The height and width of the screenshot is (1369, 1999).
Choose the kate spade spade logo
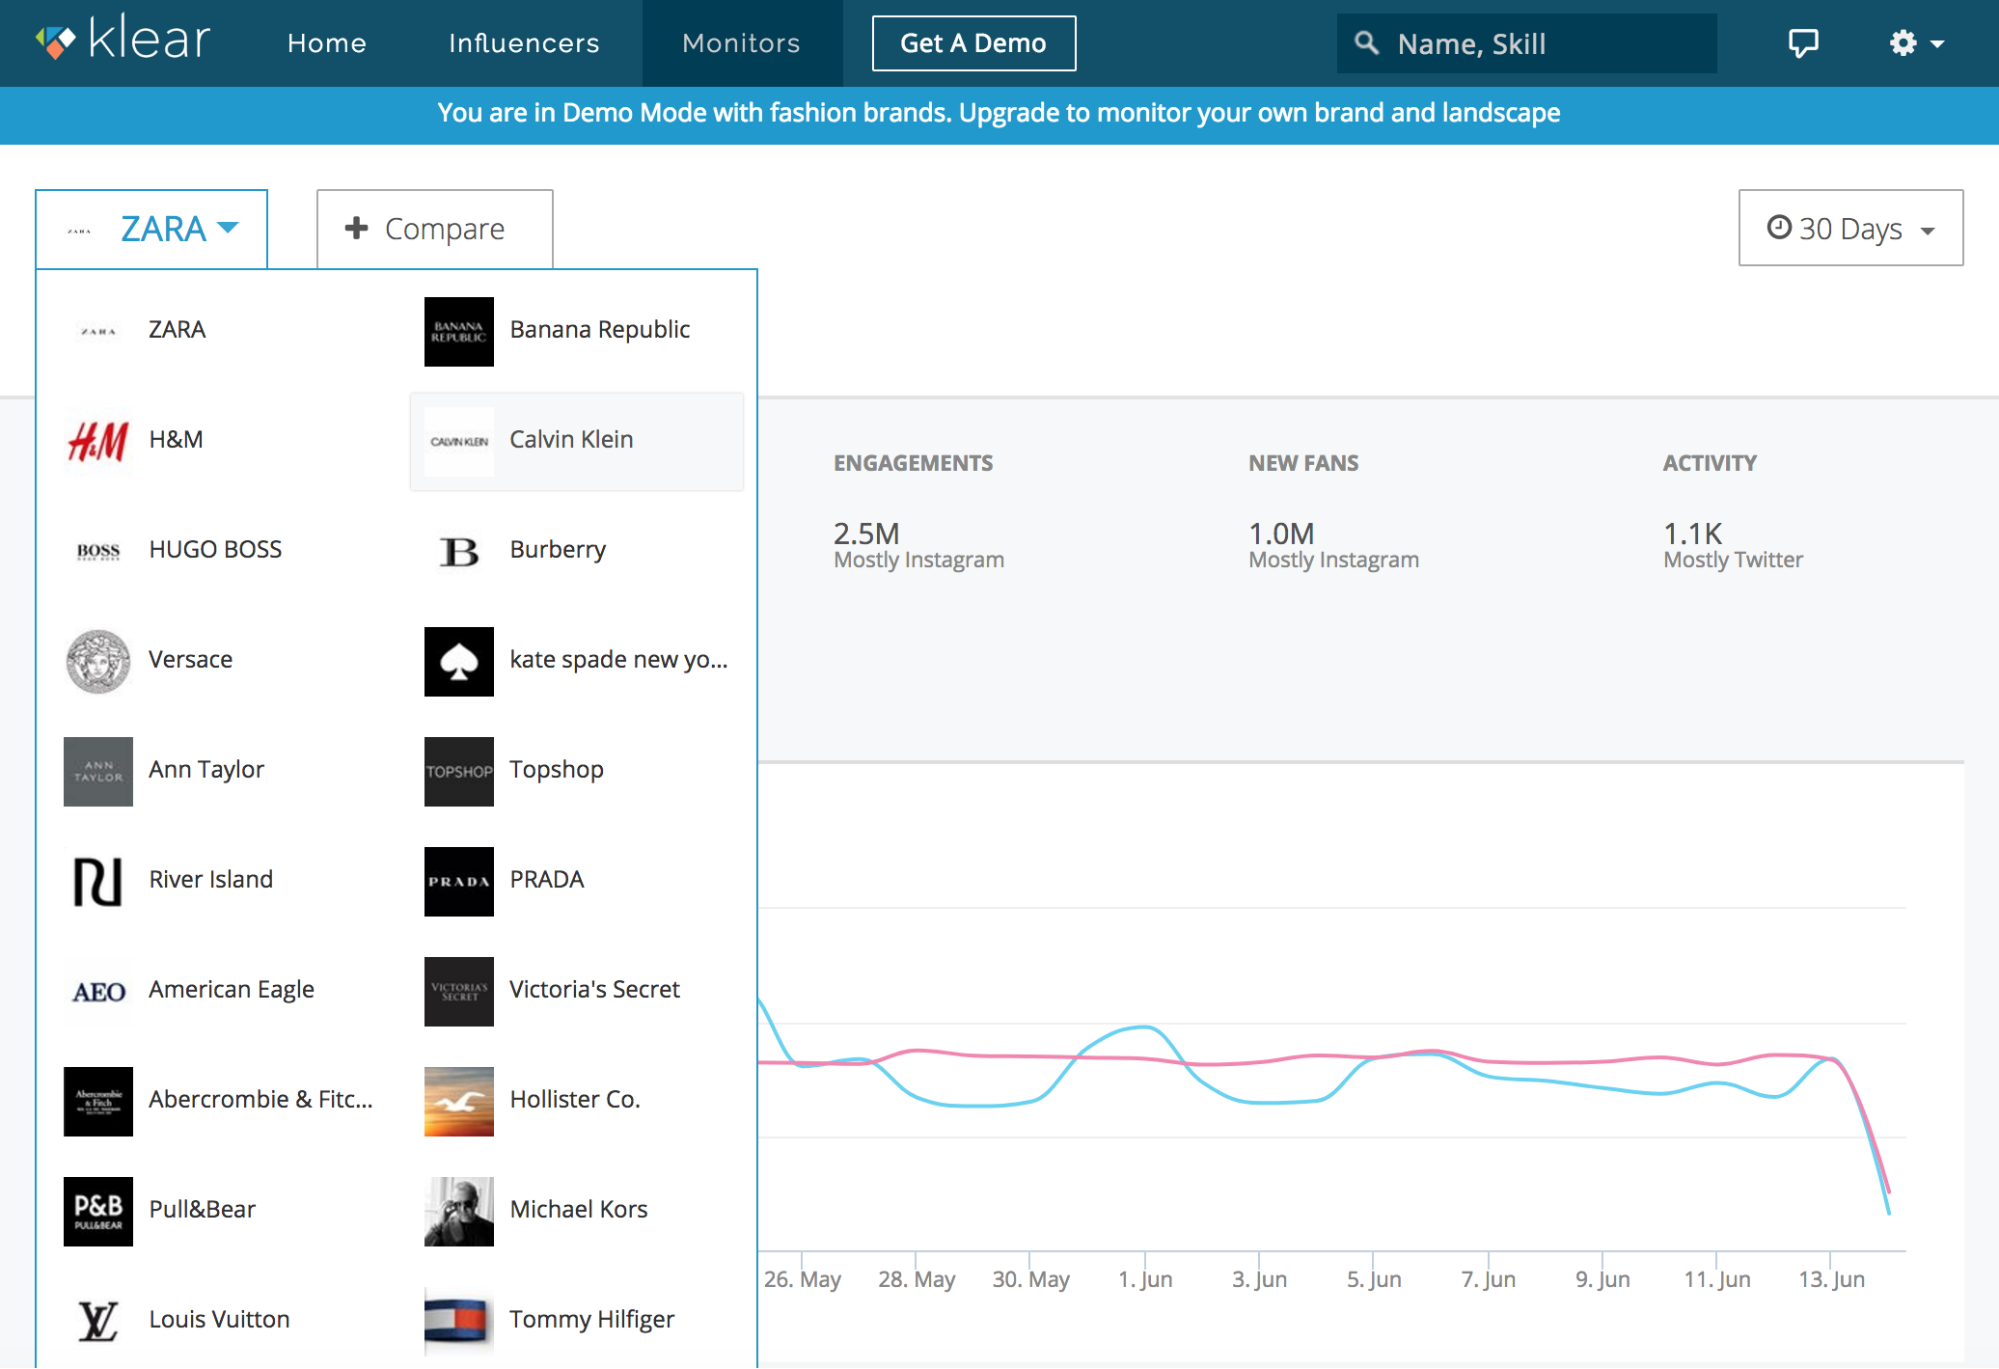click(x=459, y=661)
